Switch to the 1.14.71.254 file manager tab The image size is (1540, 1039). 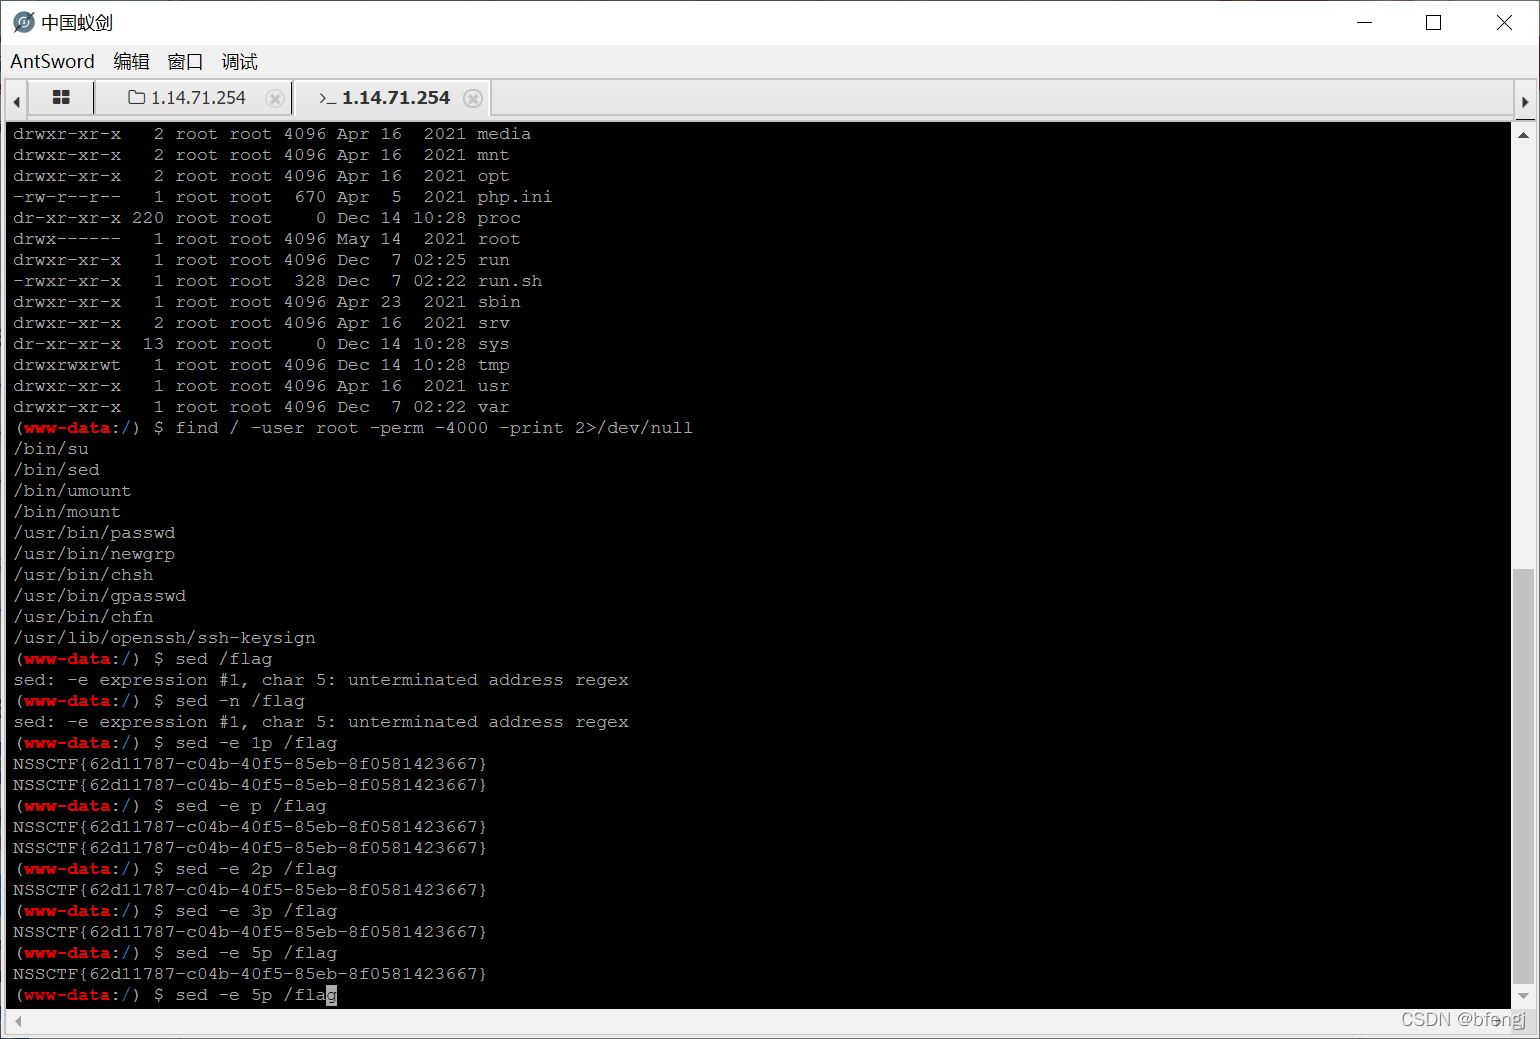[x=193, y=98]
